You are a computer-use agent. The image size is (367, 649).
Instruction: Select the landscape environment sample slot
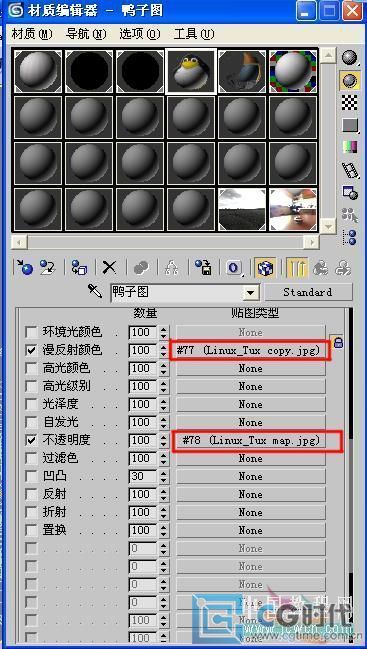[242, 209]
